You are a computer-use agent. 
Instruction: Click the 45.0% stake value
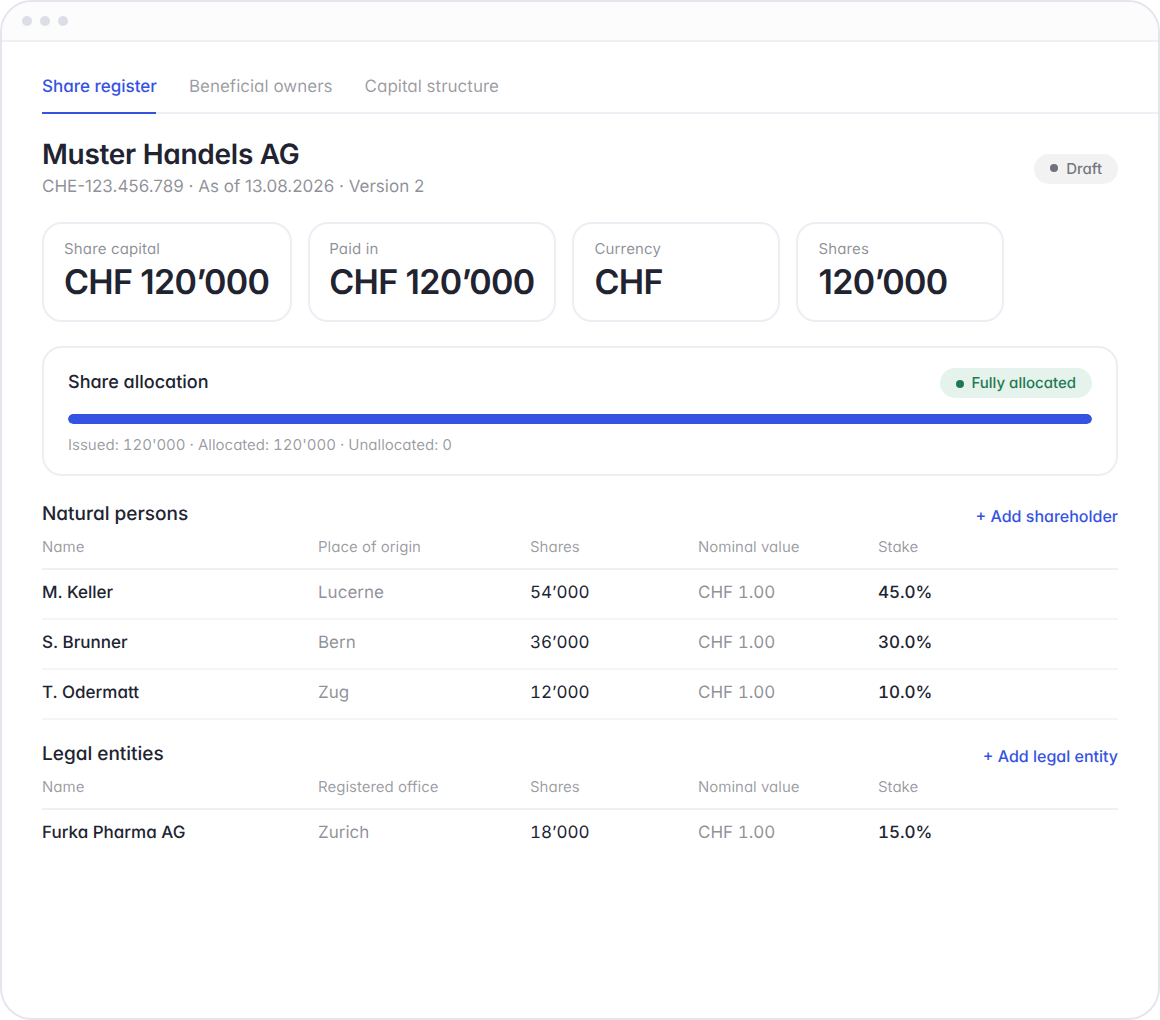pyautogui.click(x=905, y=592)
